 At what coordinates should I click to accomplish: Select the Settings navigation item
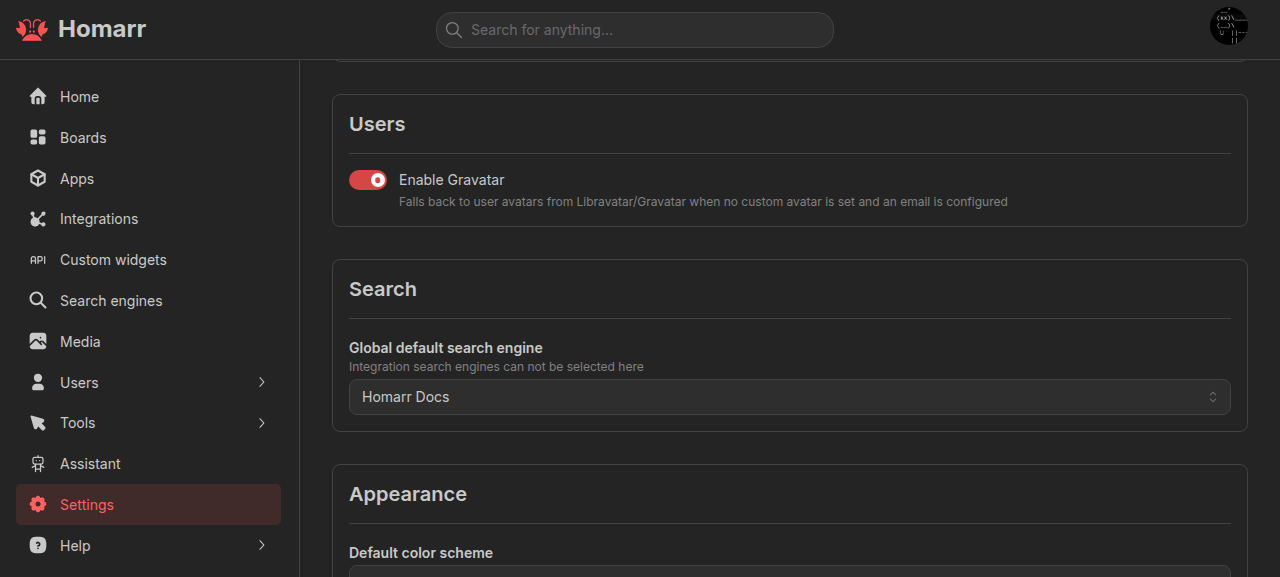pyautogui.click(x=148, y=505)
